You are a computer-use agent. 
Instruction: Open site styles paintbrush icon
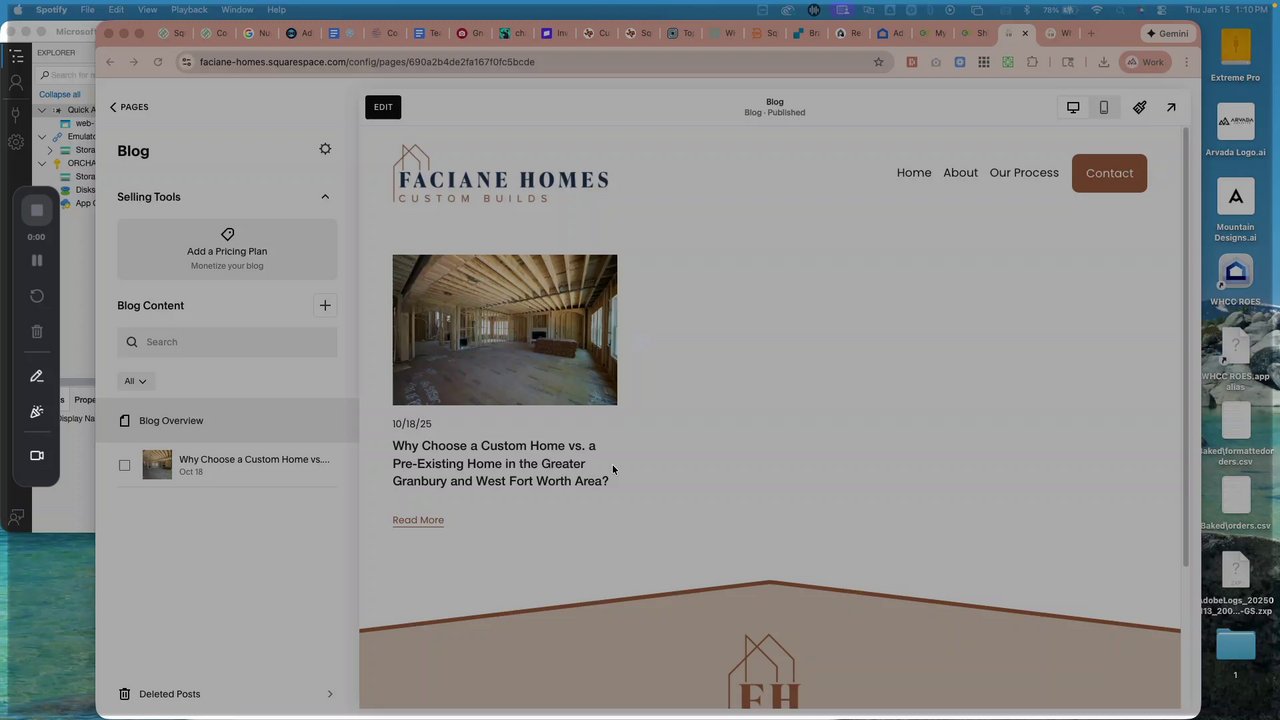click(1140, 107)
